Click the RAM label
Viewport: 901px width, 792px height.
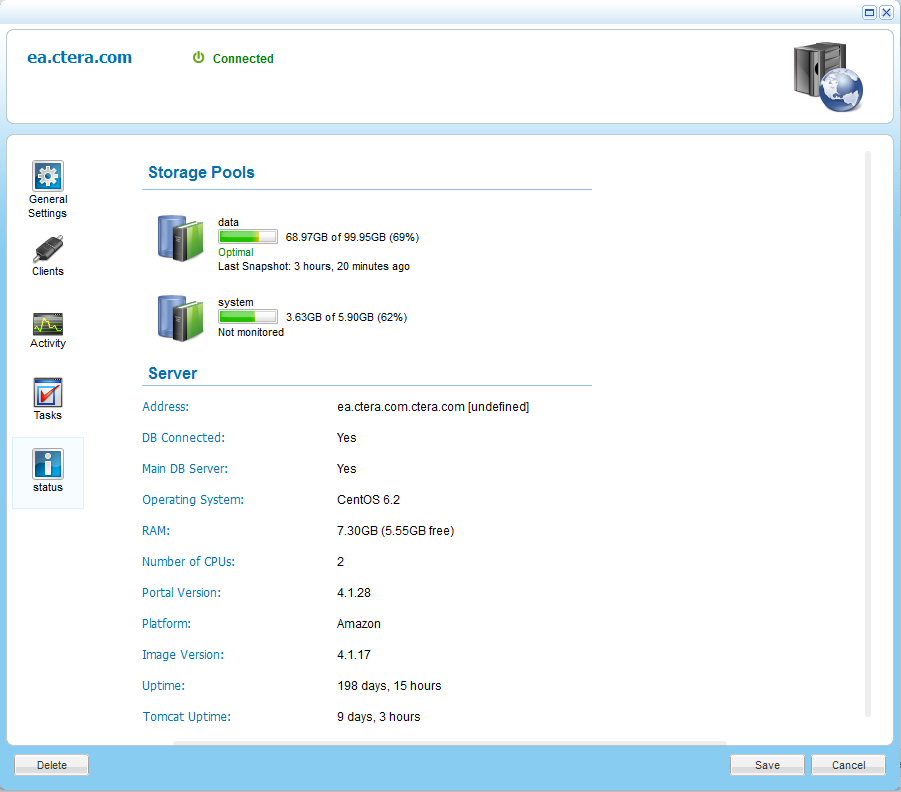(156, 531)
